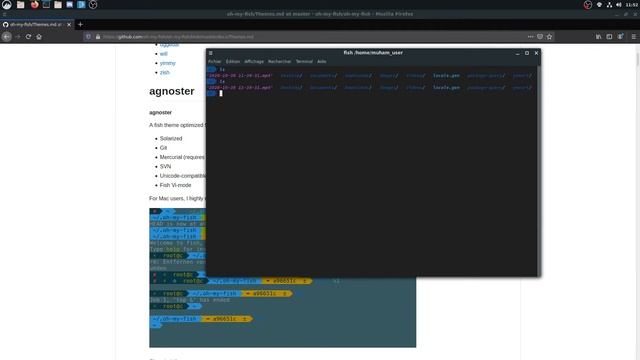Show tracking protection shield info
Viewport: 640px width, 360px height.
[x=88, y=37]
